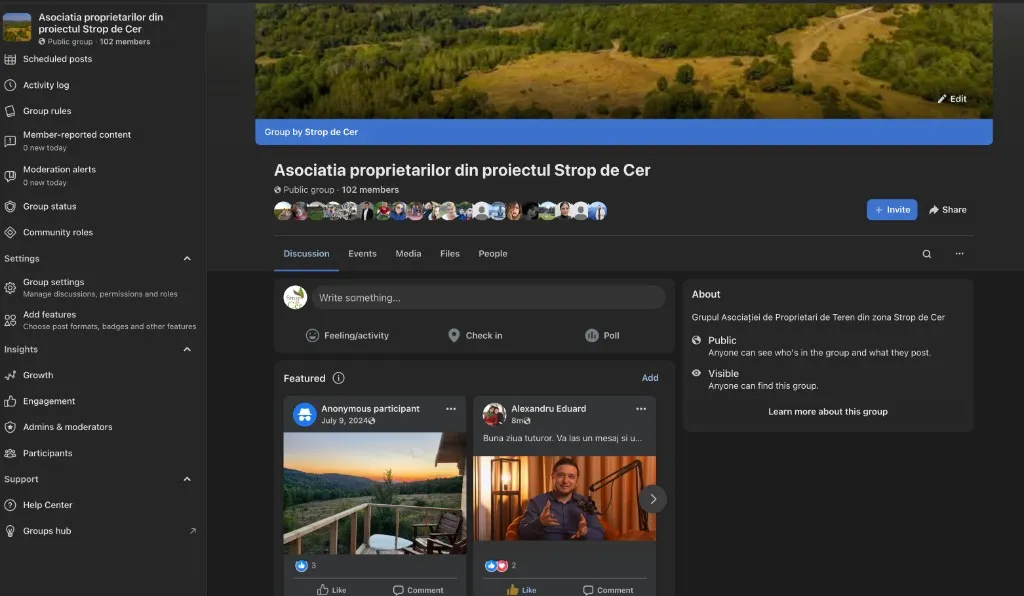The height and width of the screenshot is (596, 1024).
Task: Click "Buna ziua tuturor" post text
Action: pyautogui.click(x=562, y=438)
